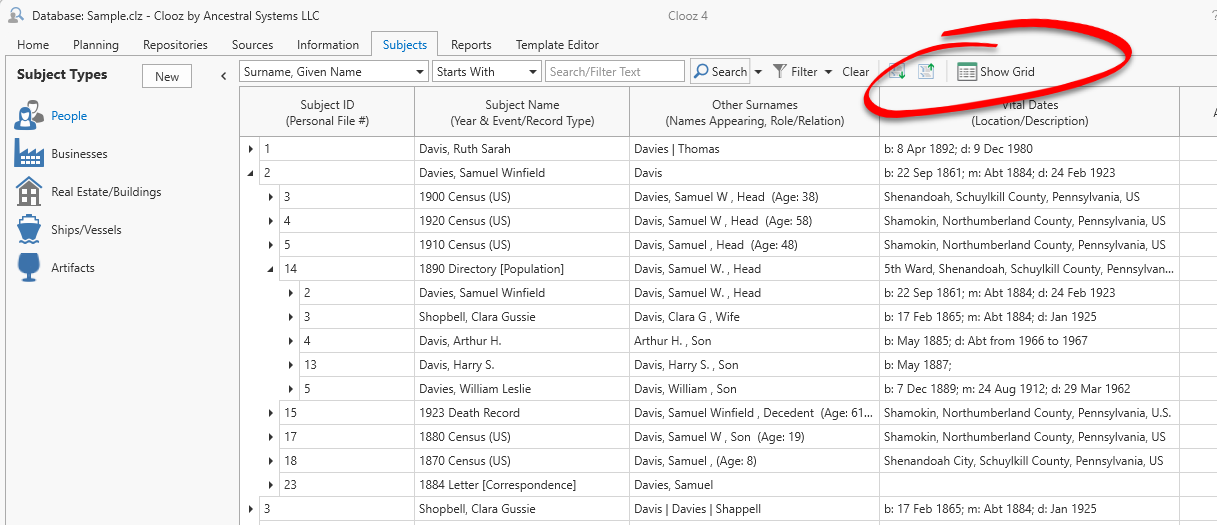Open Real Estate/Buildings subject type
This screenshot has height=525, width=1217.
[105, 192]
